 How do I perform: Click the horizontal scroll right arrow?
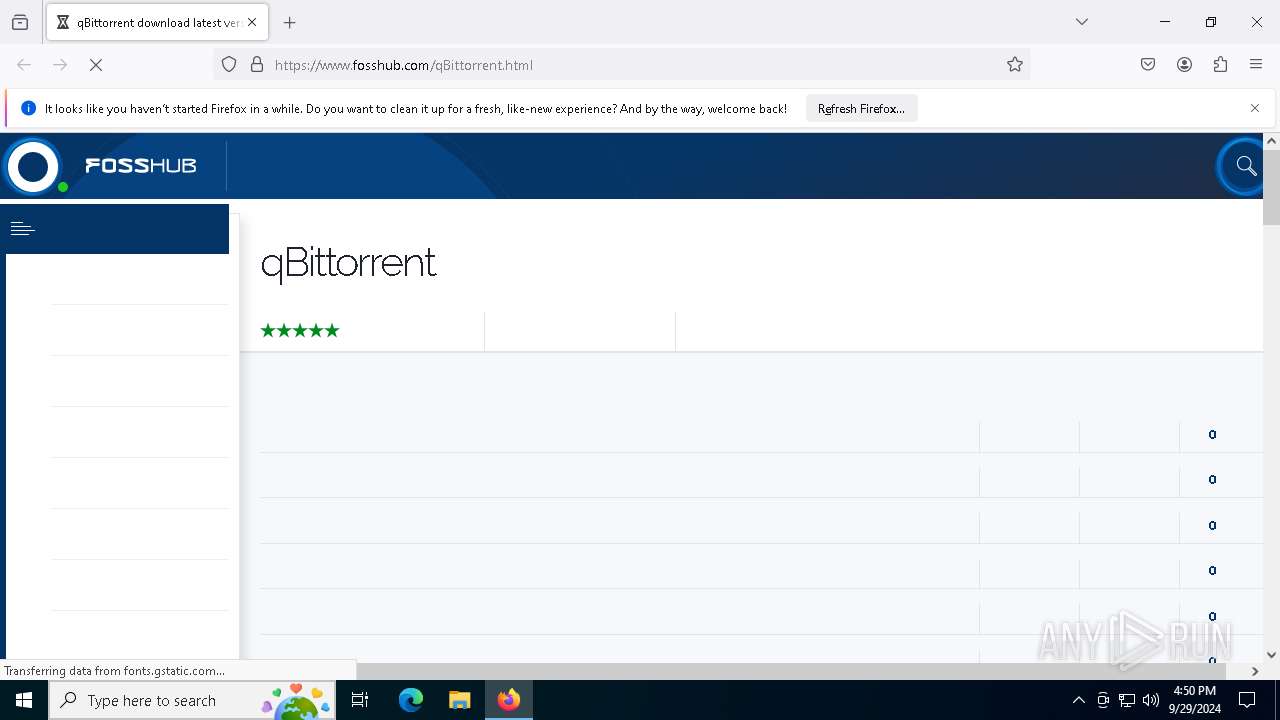tap(1255, 671)
